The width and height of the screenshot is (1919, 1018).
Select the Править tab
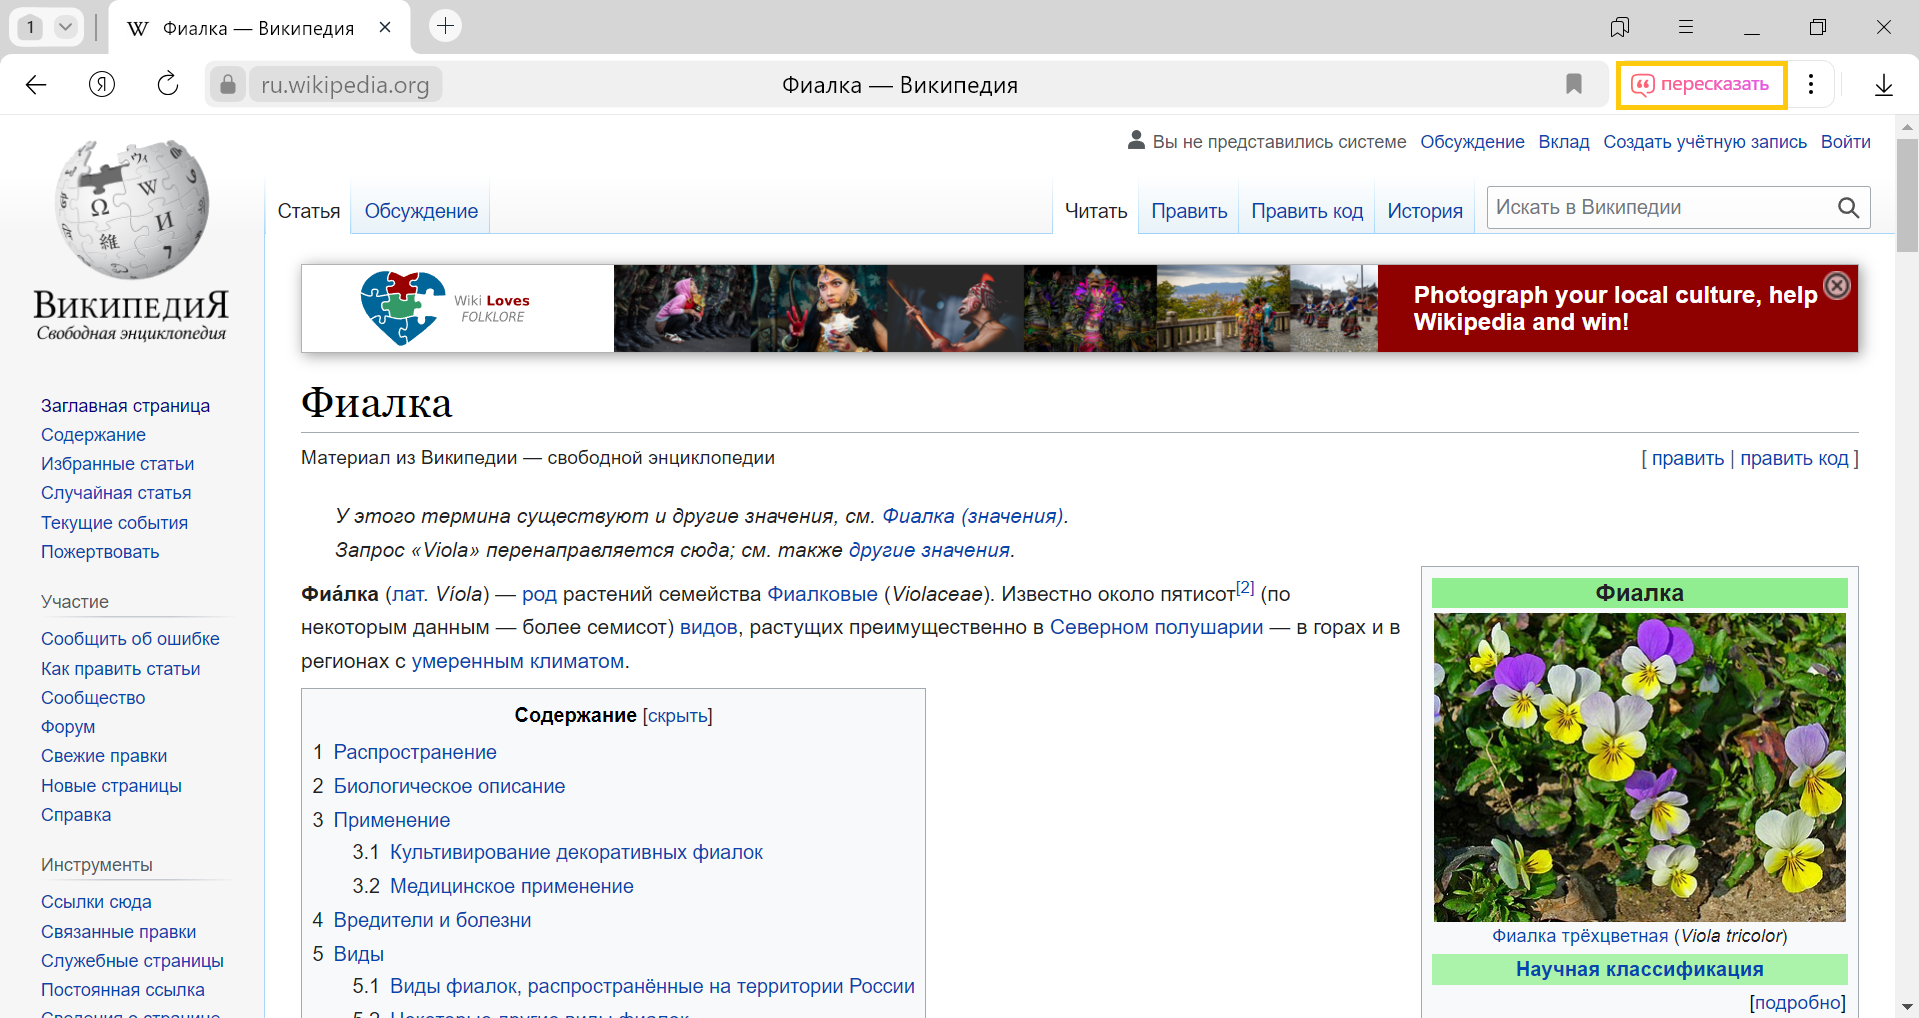(1189, 211)
